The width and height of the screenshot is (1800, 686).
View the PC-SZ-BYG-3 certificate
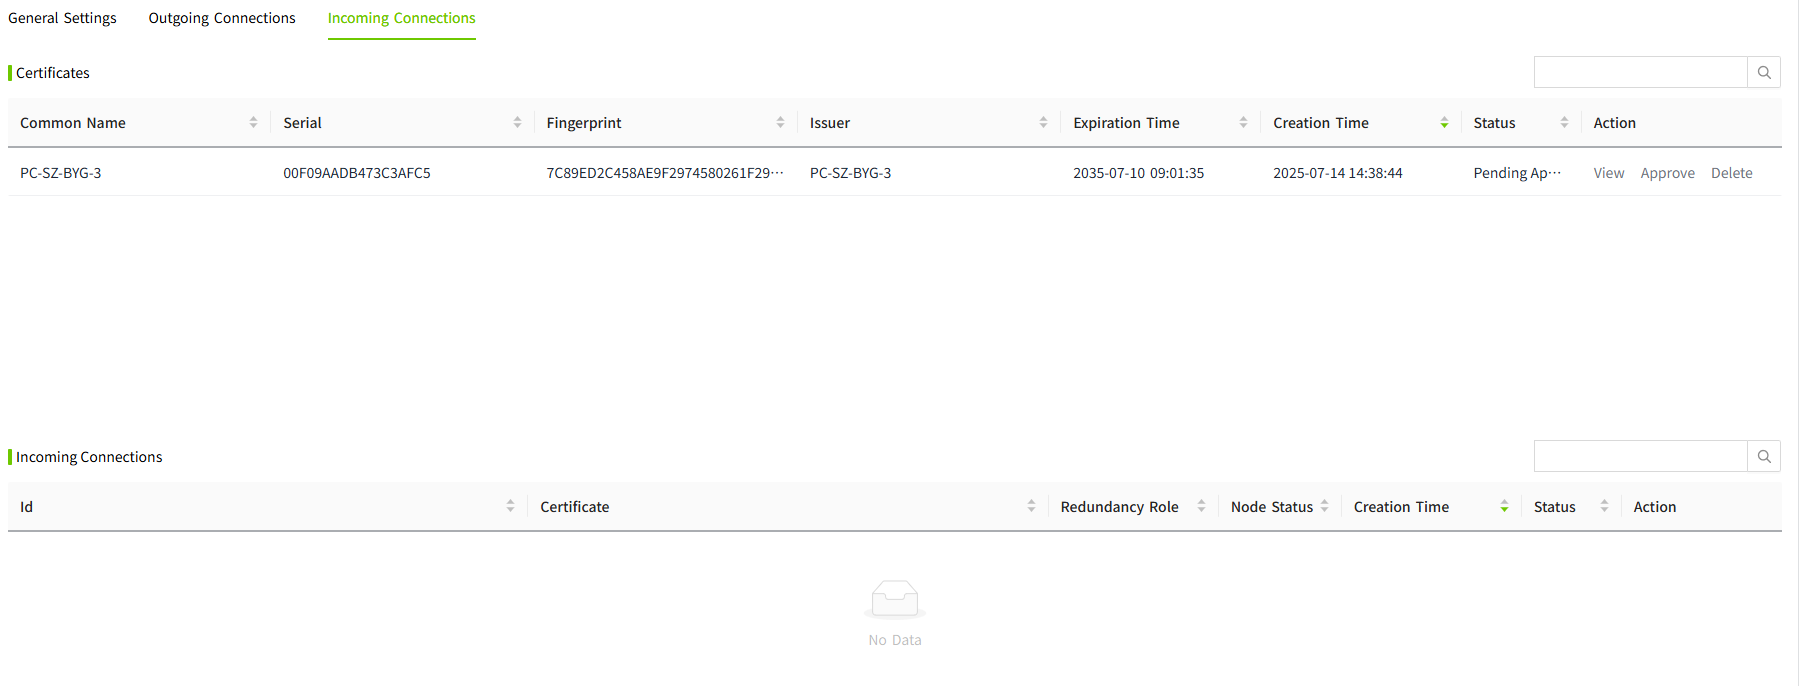click(1608, 173)
